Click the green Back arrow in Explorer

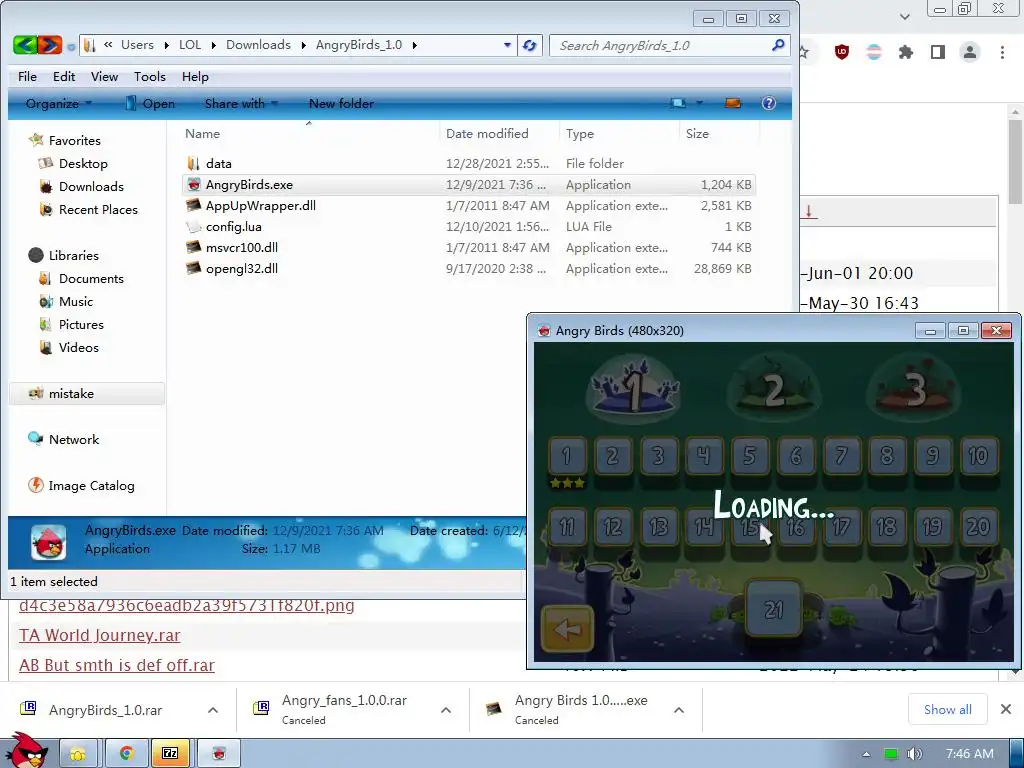[x=25, y=45]
